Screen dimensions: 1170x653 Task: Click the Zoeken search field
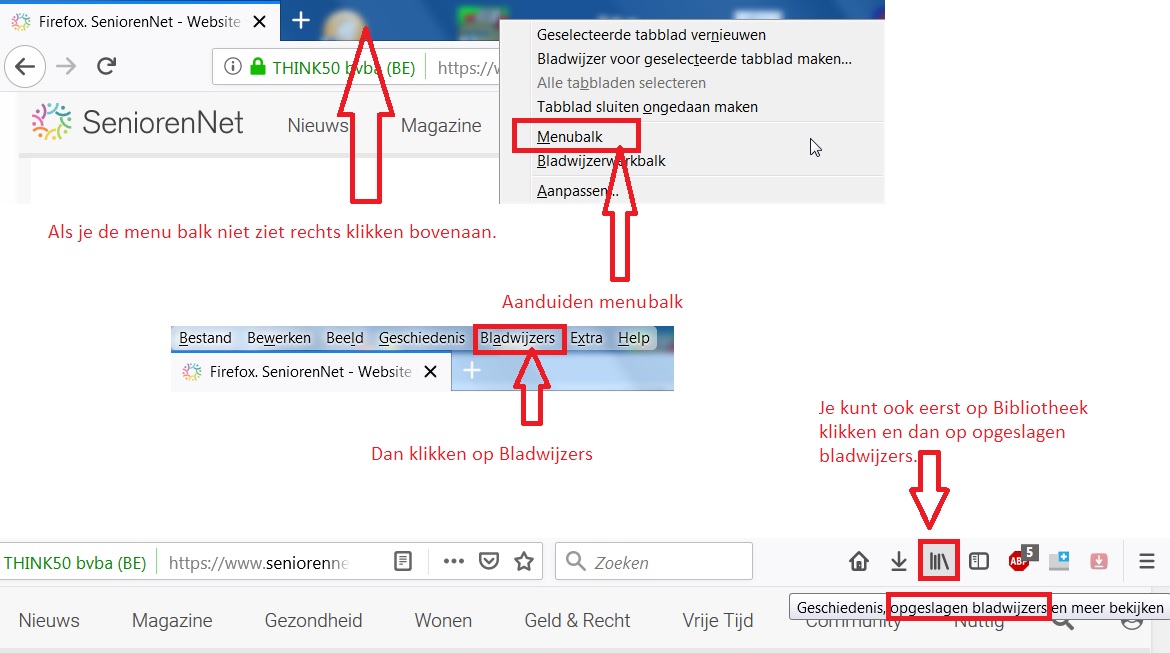click(x=665, y=562)
